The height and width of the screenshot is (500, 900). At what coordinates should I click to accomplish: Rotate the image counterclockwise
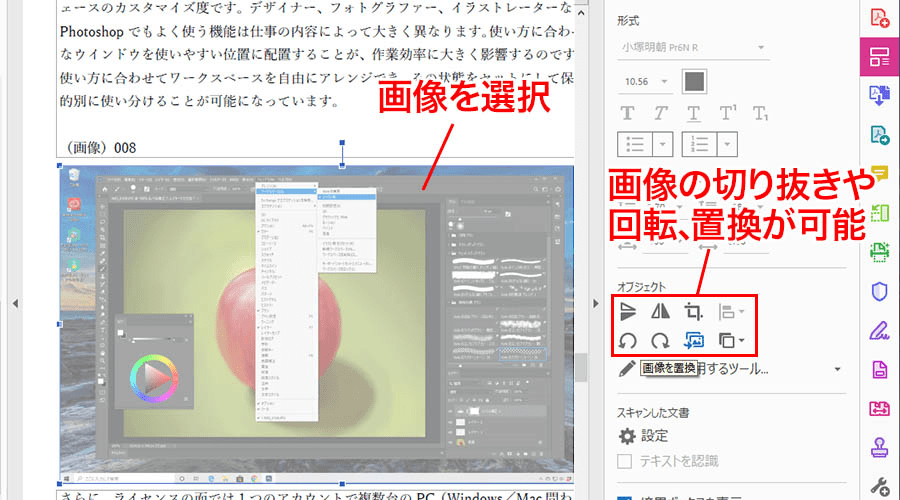(628, 340)
